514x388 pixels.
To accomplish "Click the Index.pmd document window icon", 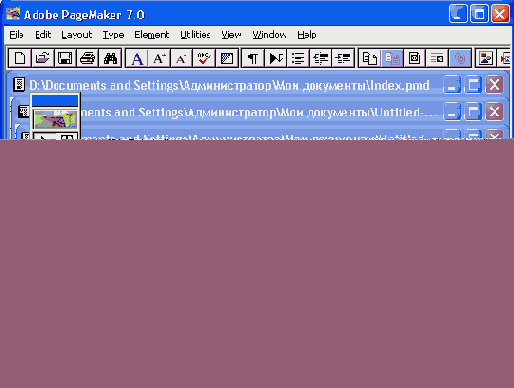I will coord(19,85).
